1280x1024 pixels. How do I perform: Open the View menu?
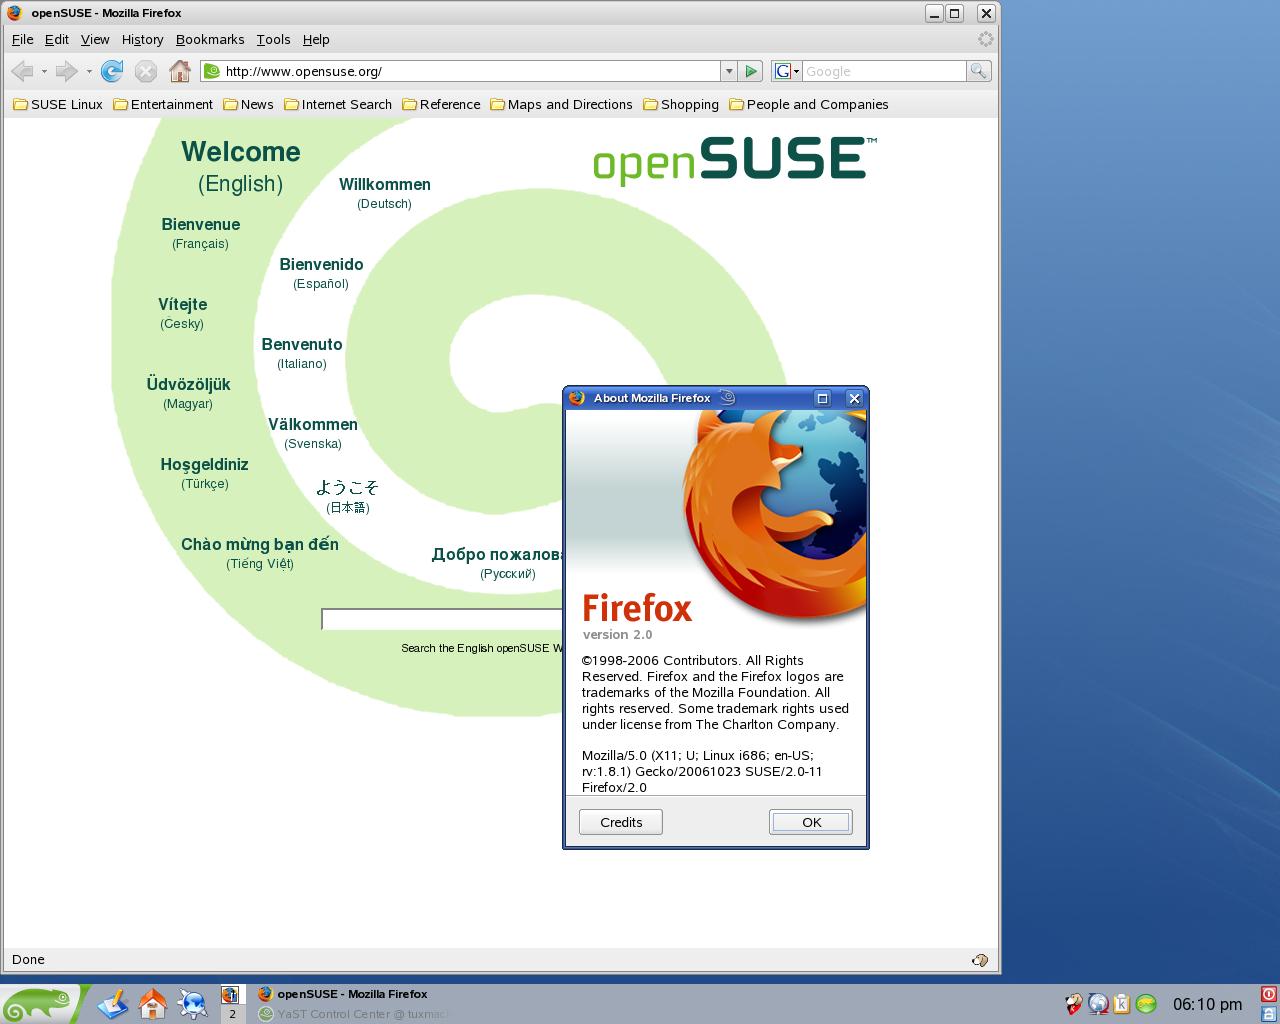95,39
